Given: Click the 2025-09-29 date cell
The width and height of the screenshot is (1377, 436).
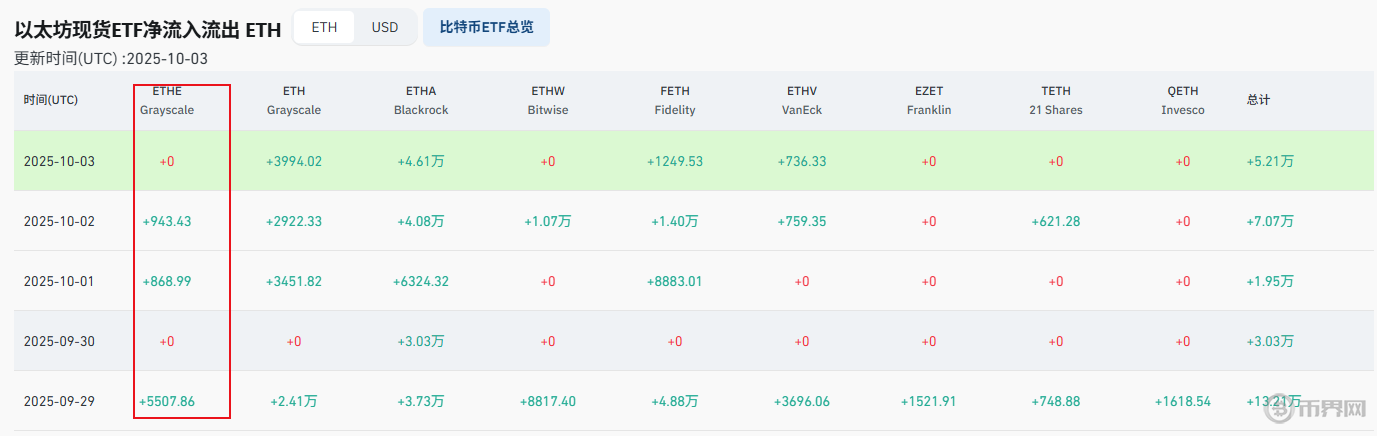Looking at the screenshot, I should 59,401.
